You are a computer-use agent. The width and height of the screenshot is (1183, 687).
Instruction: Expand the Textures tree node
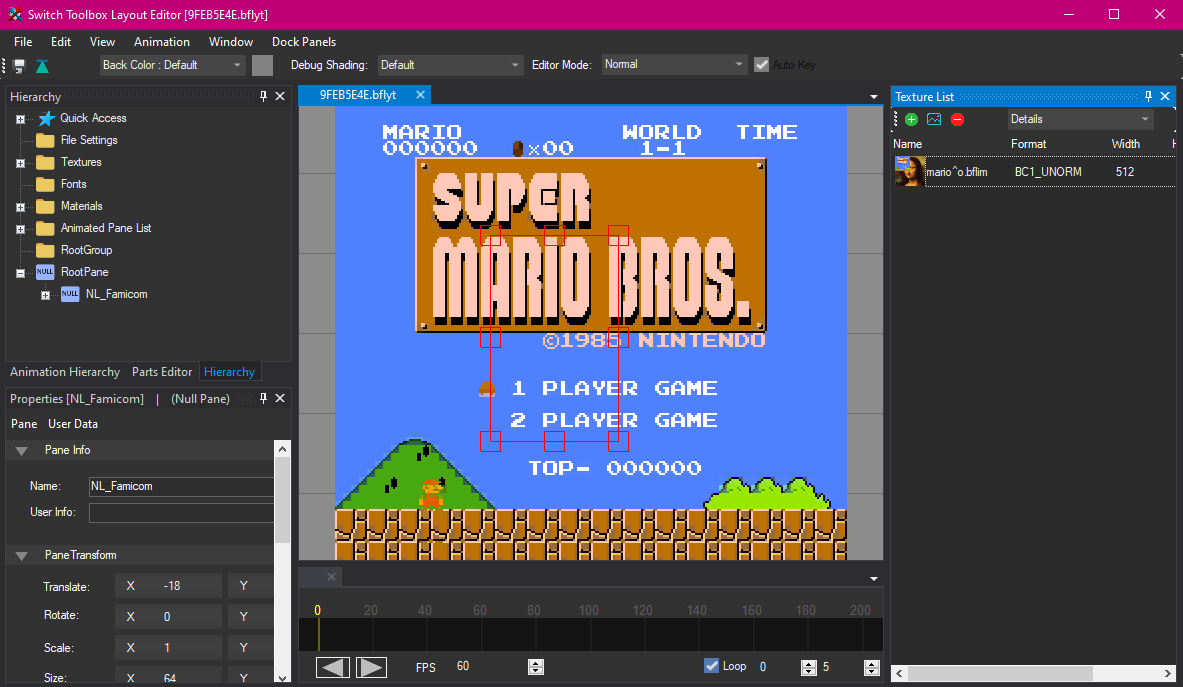20,163
